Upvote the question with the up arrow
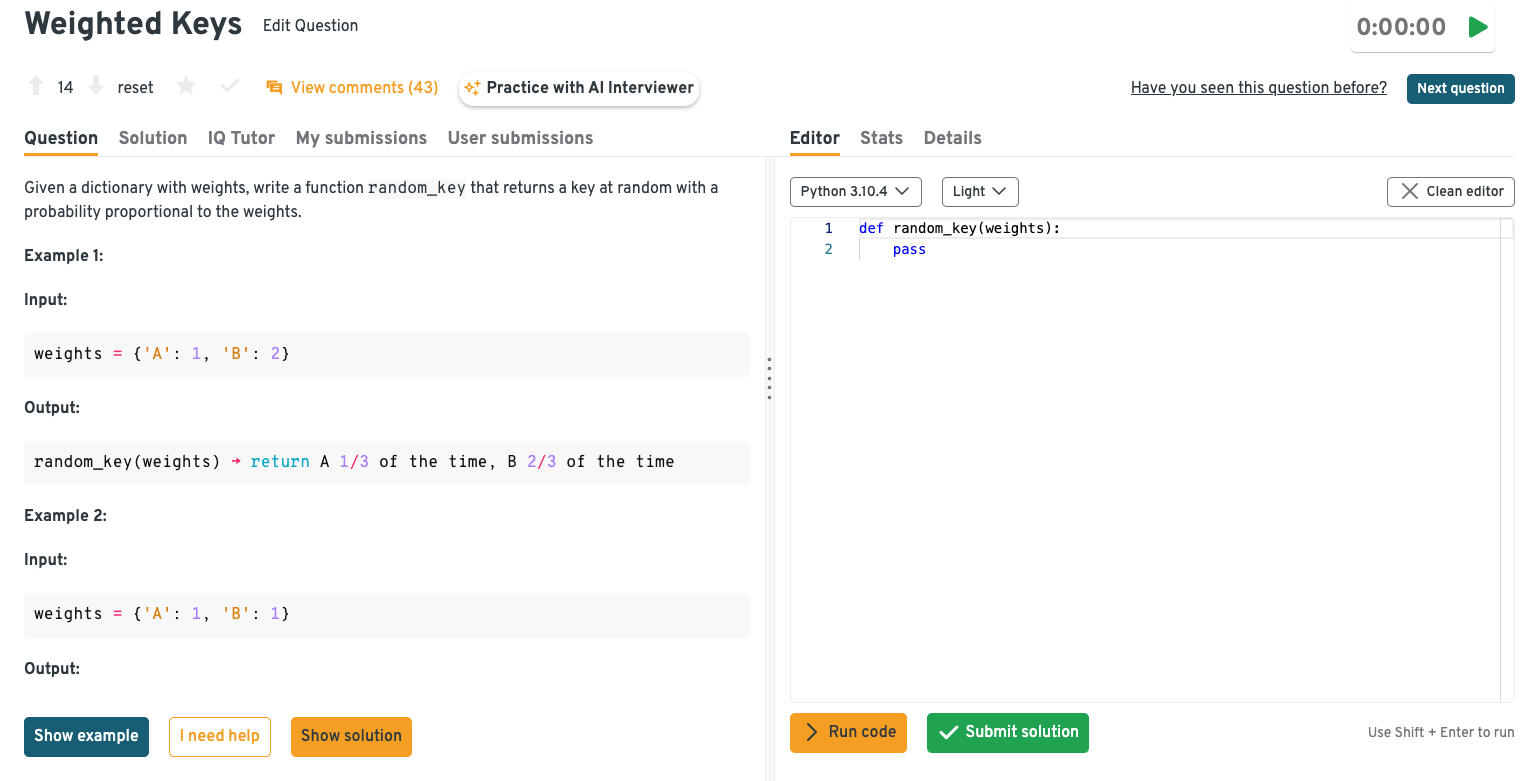This screenshot has width=1535, height=781. point(36,87)
